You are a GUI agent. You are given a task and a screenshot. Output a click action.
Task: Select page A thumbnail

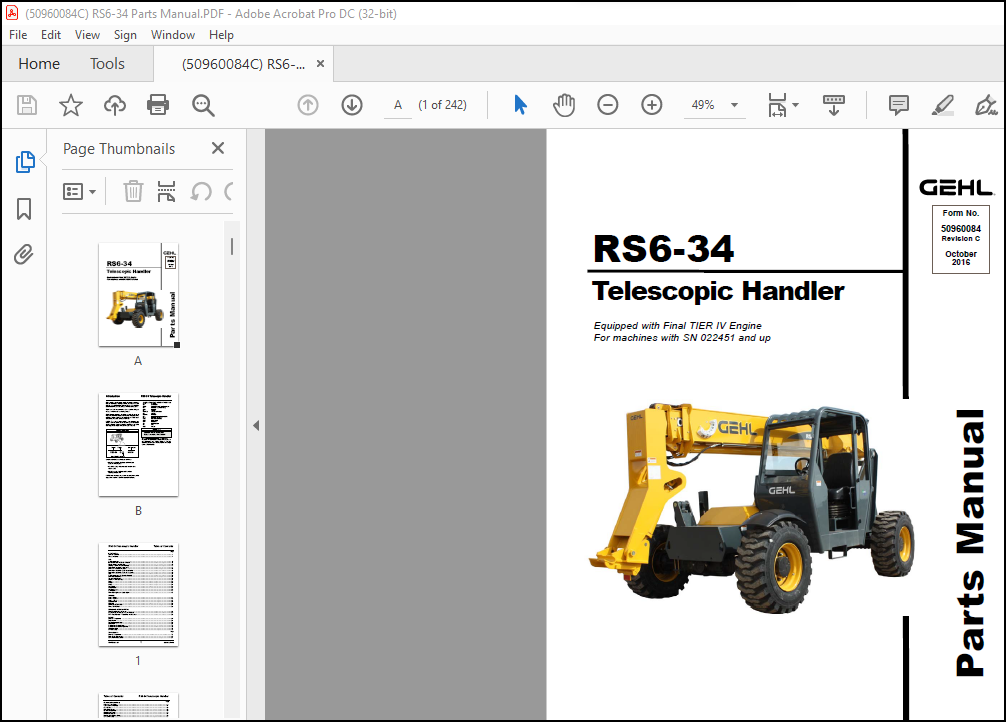pyautogui.click(x=139, y=295)
